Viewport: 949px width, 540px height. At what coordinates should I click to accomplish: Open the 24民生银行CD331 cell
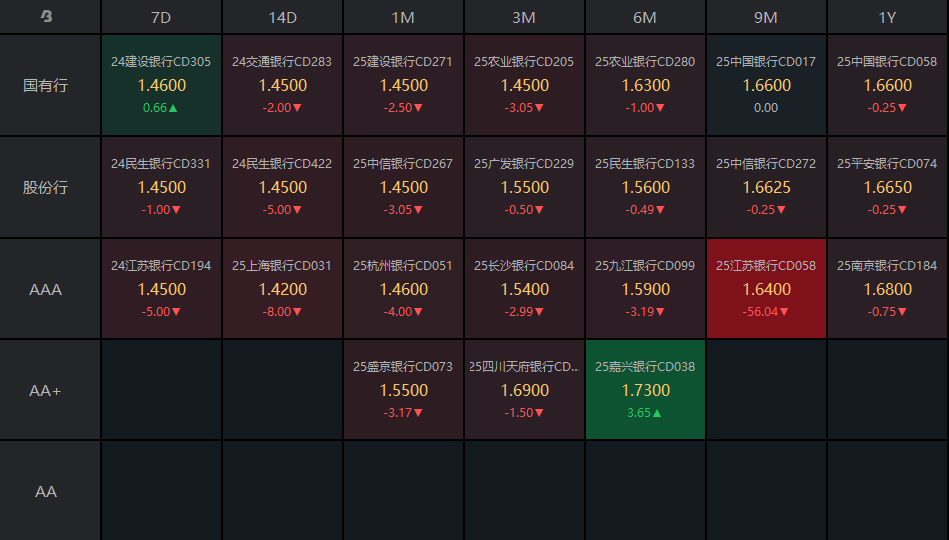tap(161, 187)
